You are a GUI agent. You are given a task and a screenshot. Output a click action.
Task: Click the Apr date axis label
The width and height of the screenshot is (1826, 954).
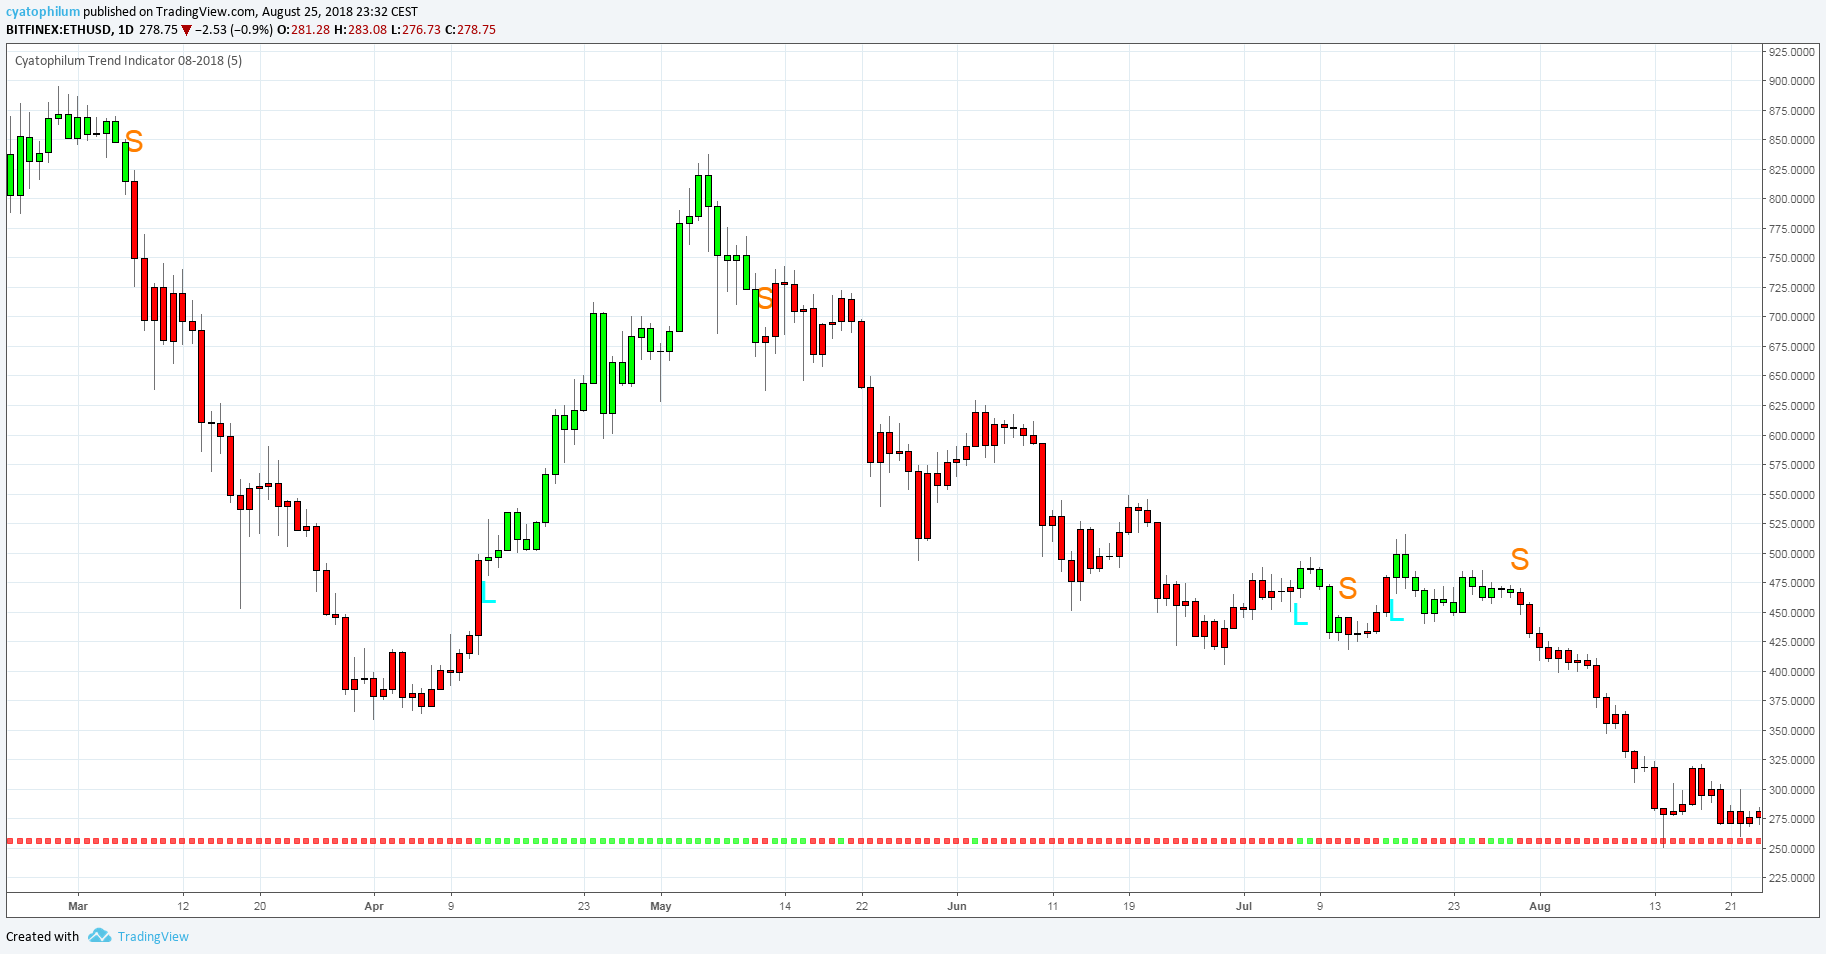tap(374, 906)
